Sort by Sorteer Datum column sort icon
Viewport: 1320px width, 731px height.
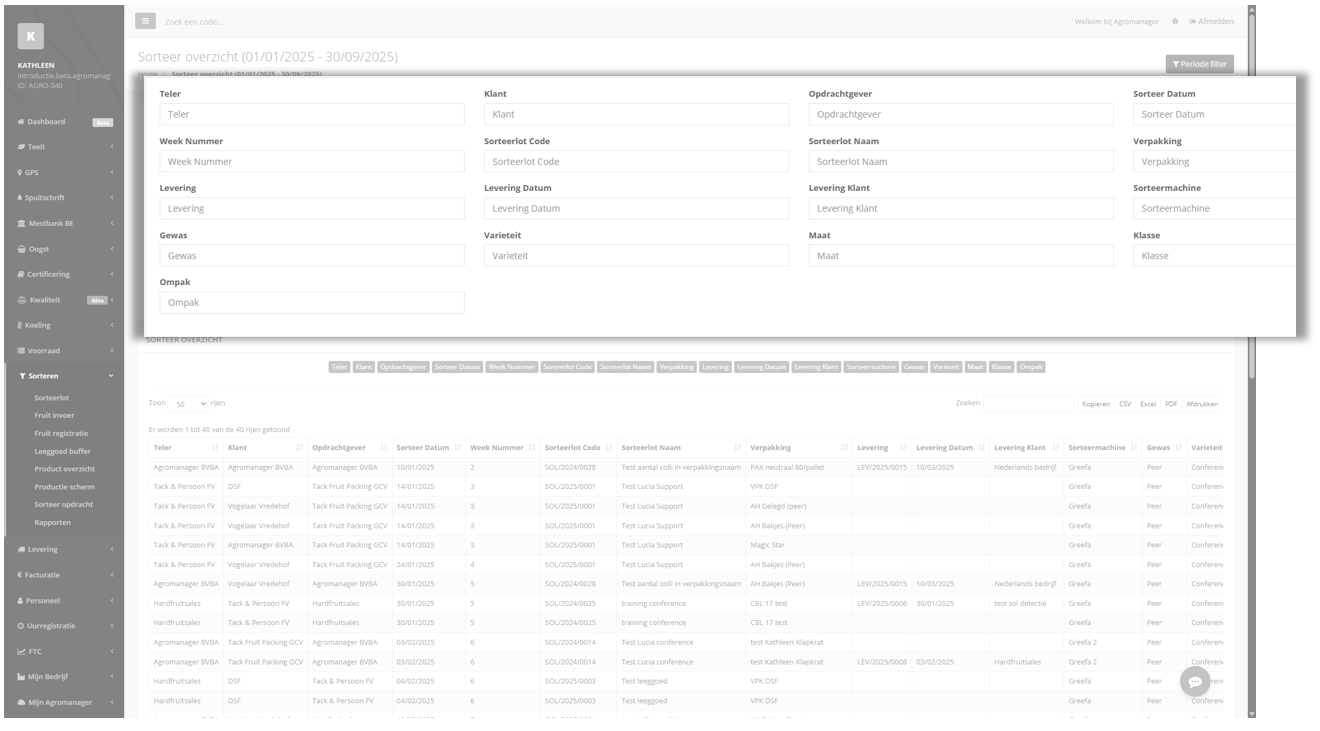coord(458,448)
